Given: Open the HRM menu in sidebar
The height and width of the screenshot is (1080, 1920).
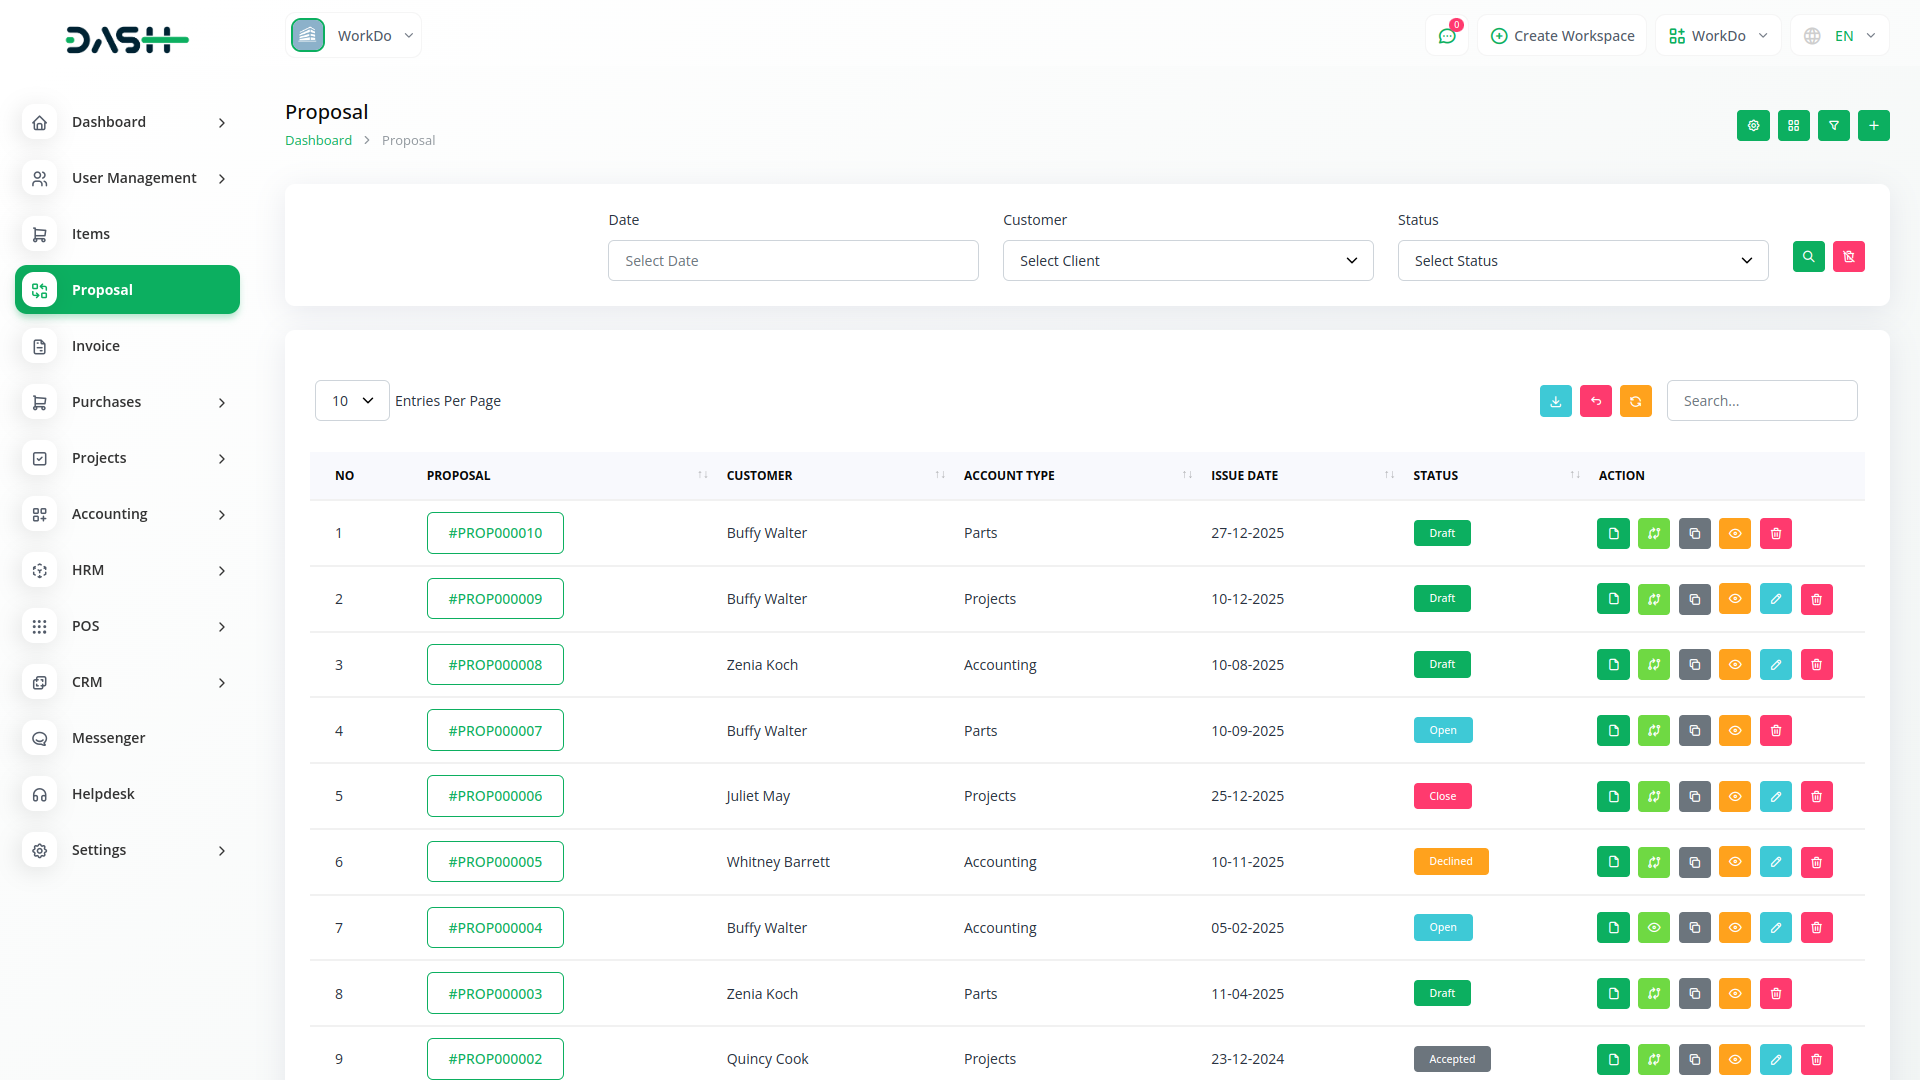Looking at the screenshot, I should click(x=128, y=570).
